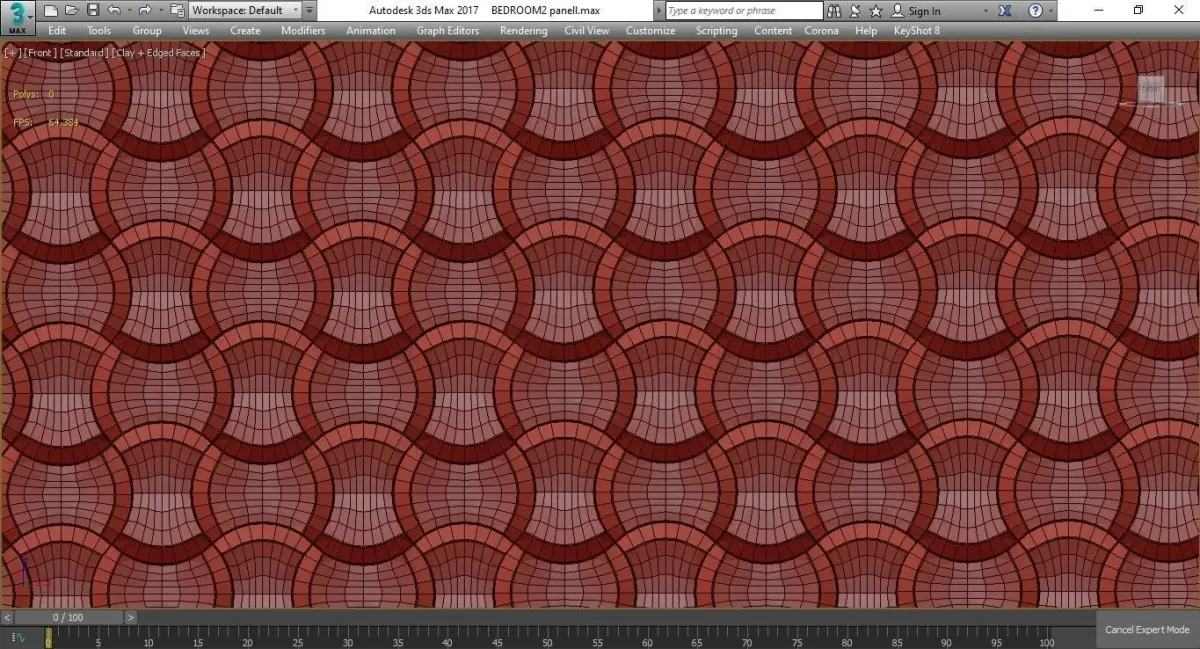The height and width of the screenshot is (649, 1200).
Task: Open the Group menu
Action: (x=147, y=30)
